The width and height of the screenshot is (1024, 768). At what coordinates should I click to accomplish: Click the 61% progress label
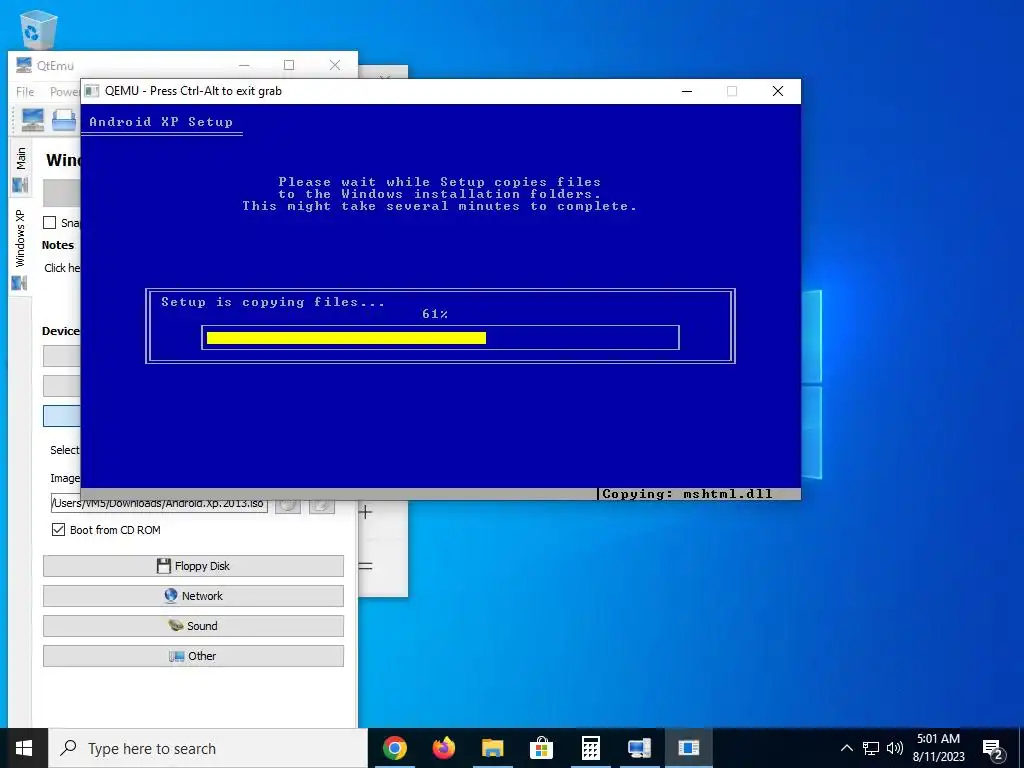435,314
